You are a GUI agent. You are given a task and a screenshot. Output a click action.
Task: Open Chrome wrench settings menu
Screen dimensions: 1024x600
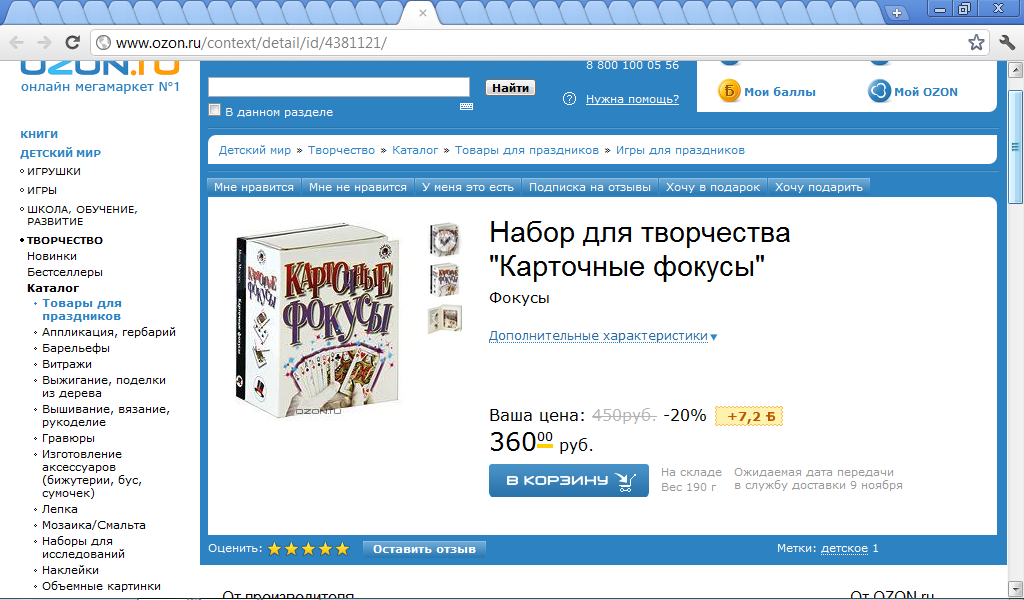[1006, 42]
